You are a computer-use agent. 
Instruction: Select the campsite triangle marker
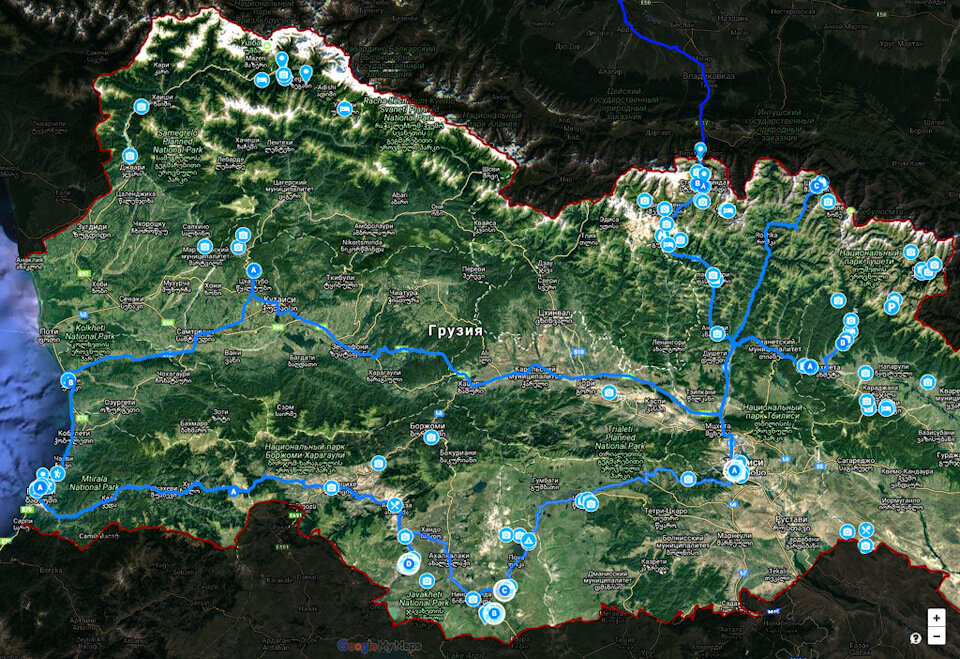click(x=528, y=541)
